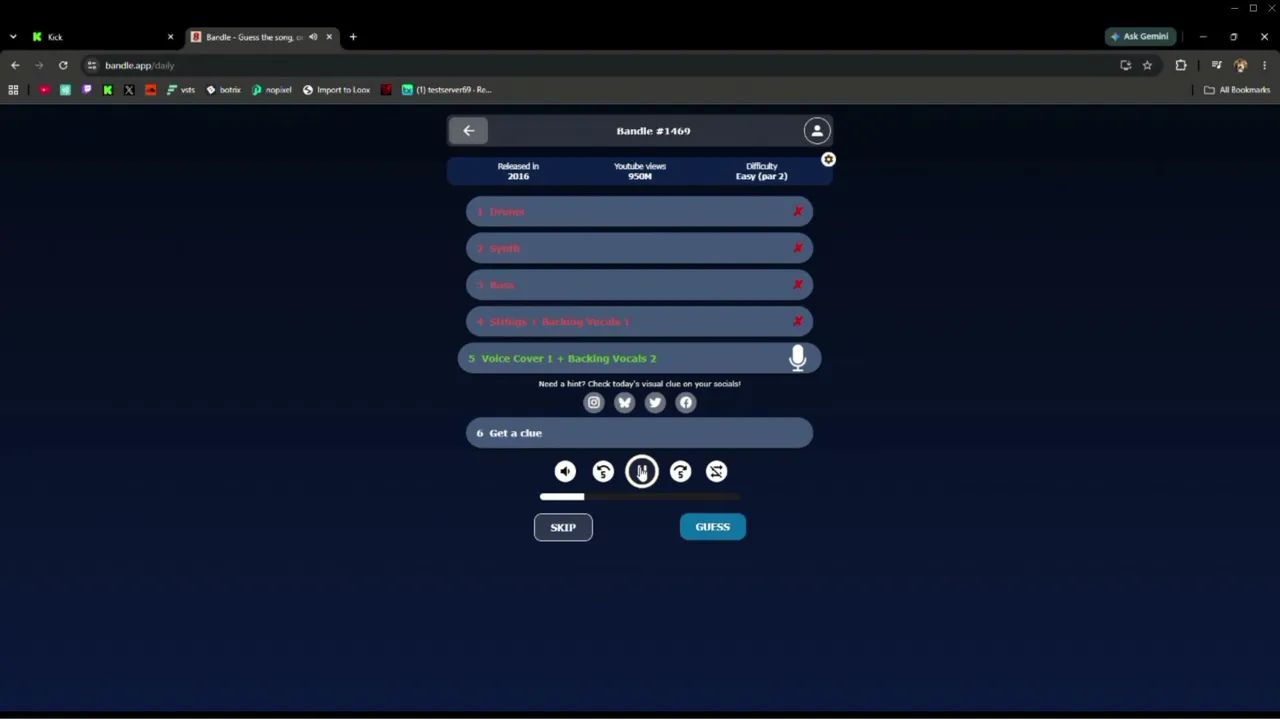Toggle the loop/repeat playback button
The height and width of the screenshot is (720, 1280).
717,472
